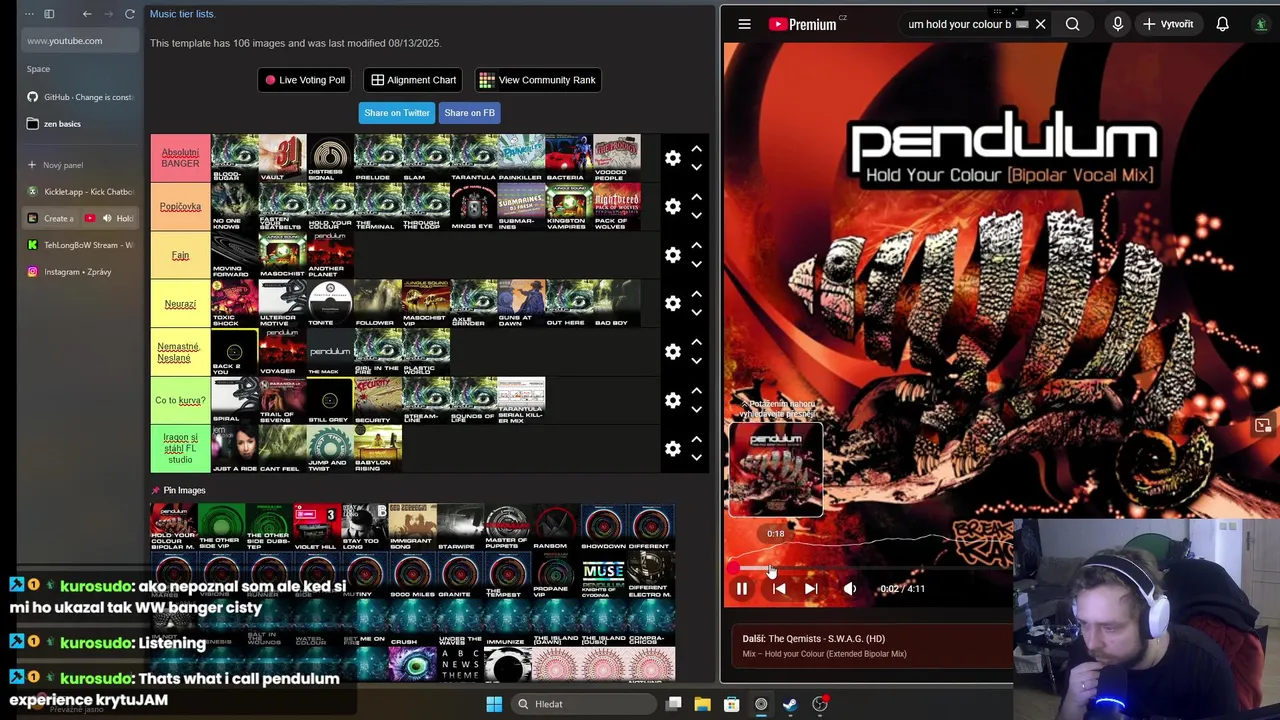This screenshot has width=1280, height=720.
Task: Open the Vytvořit create menu
Action: (x=1168, y=24)
